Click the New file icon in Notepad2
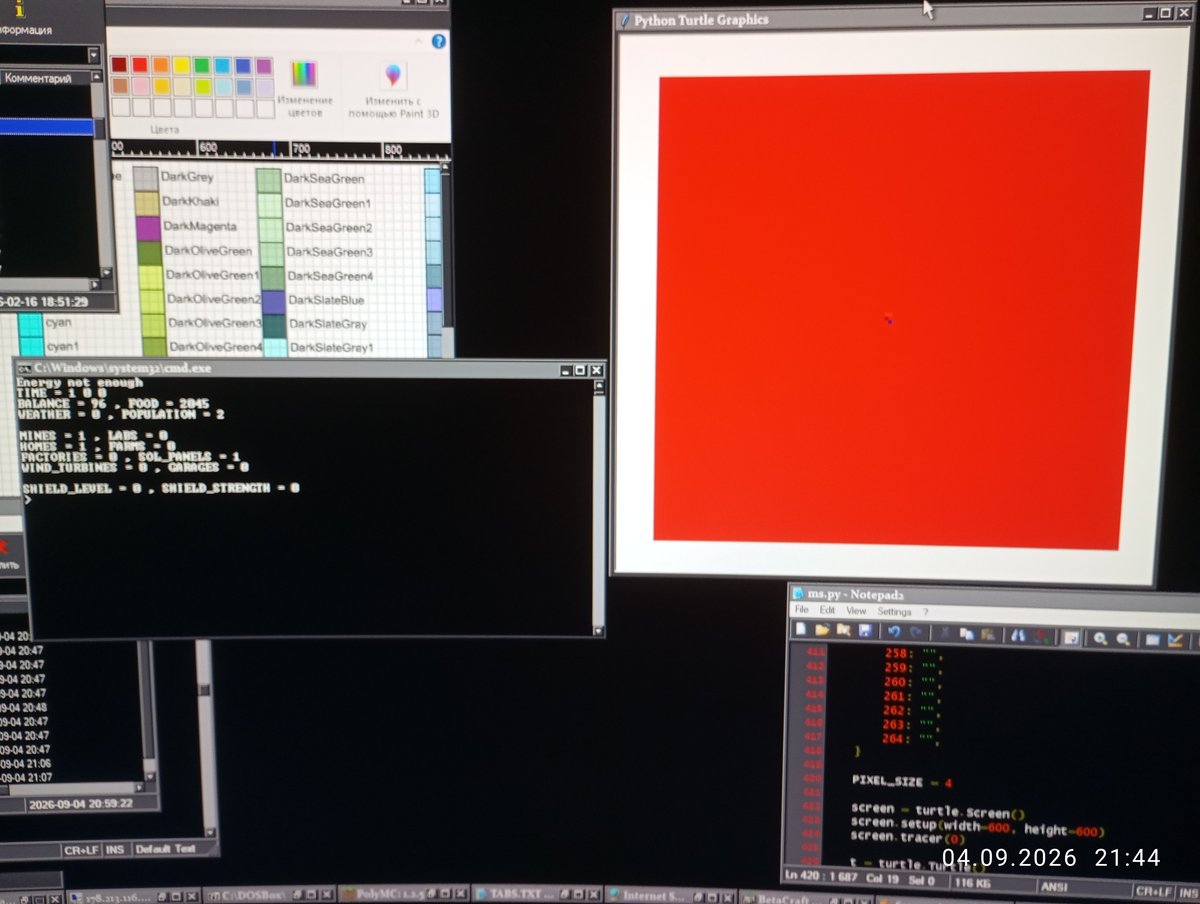 802,631
